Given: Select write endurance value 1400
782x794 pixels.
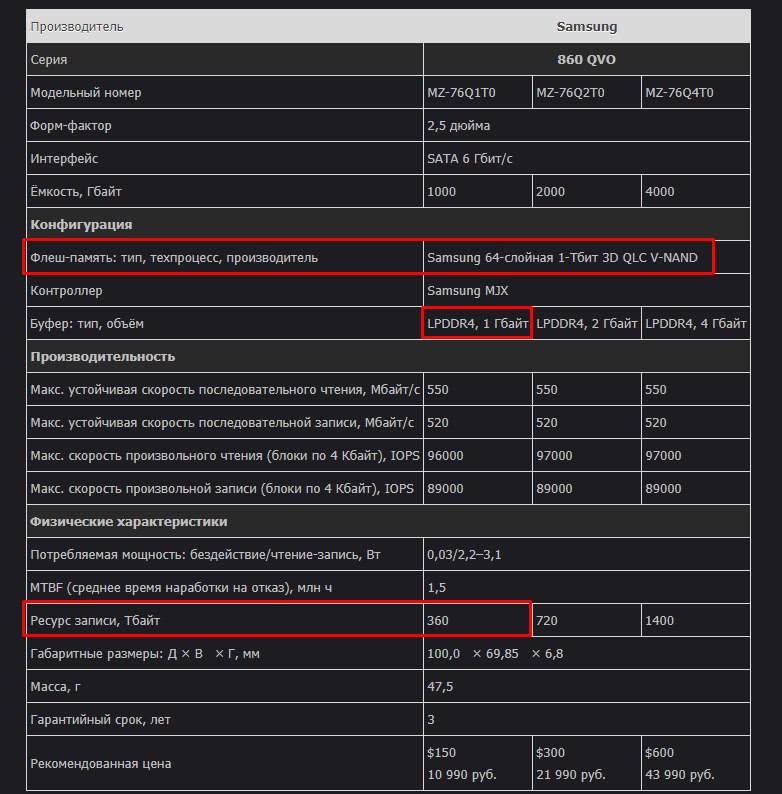Looking at the screenshot, I should pos(659,621).
